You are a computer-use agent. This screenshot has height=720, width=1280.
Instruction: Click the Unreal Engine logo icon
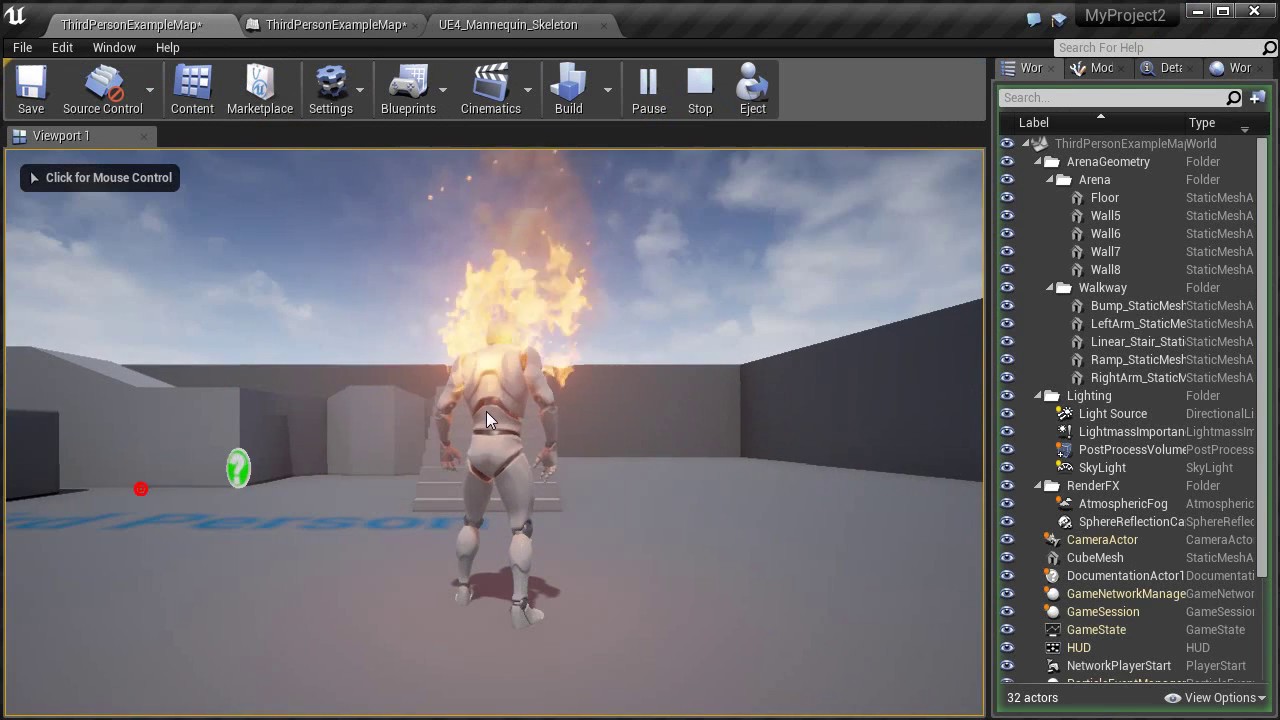[16, 16]
